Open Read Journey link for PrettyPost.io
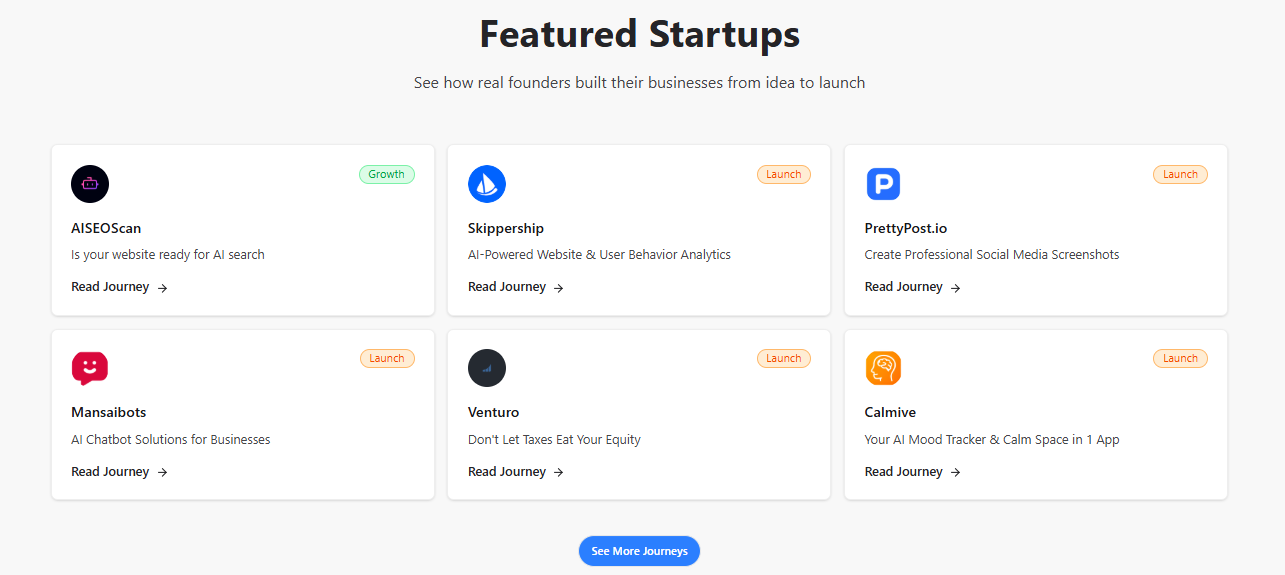The height and width of the screenshot is (575, 1285). point(913,287)
